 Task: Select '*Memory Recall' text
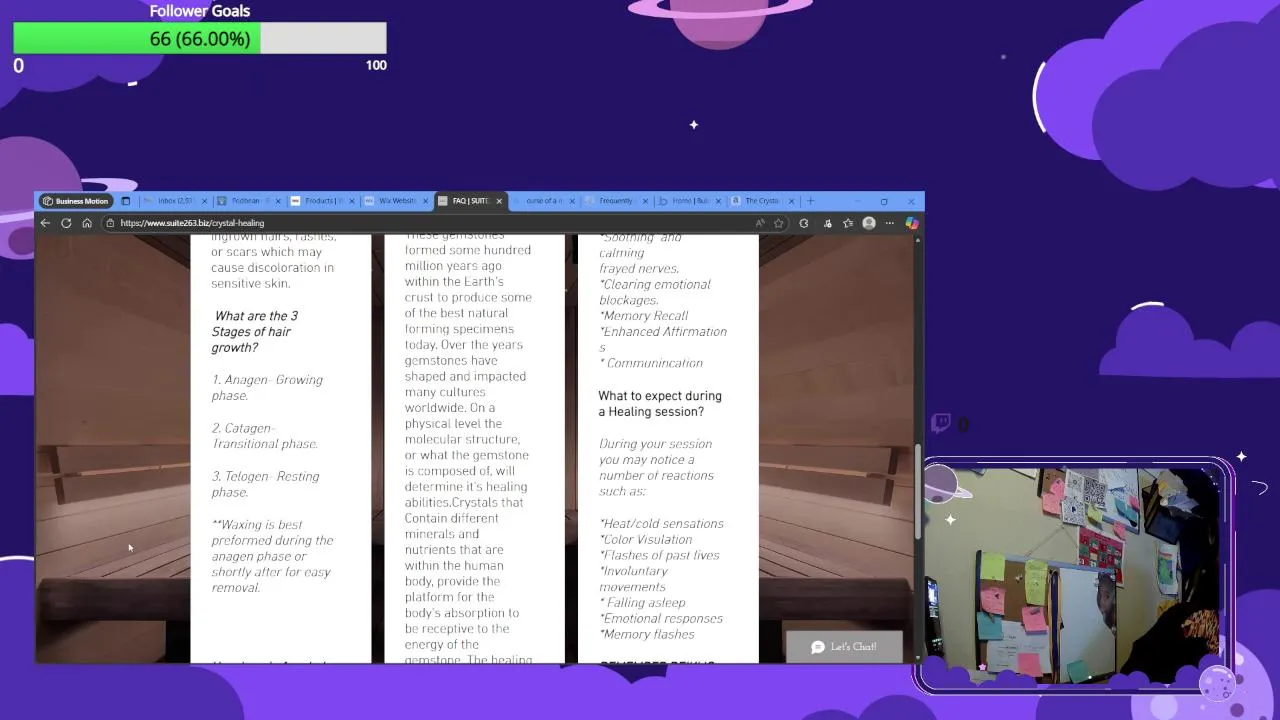click(x=644, y=316)
